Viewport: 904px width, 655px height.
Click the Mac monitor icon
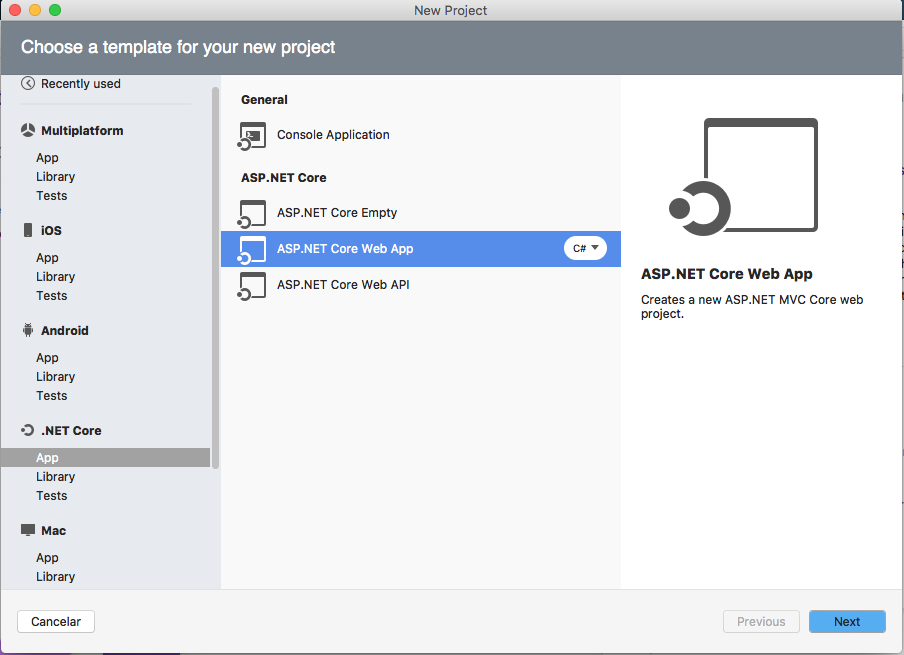pos(28,530)
